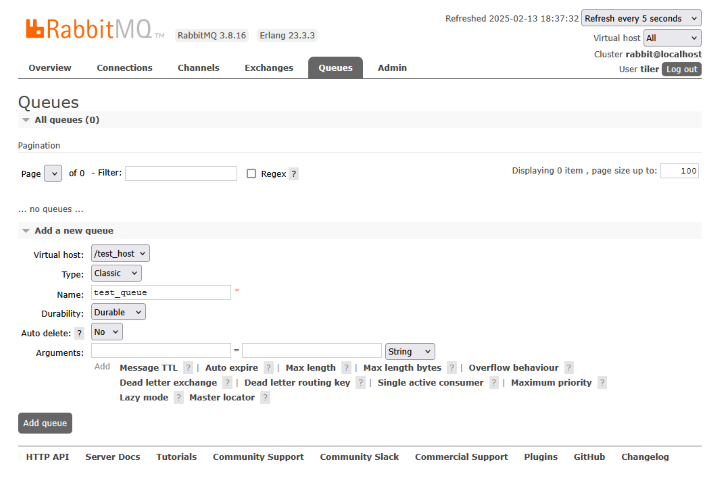
Task: Open help for Auto delete
Action: 79,333
